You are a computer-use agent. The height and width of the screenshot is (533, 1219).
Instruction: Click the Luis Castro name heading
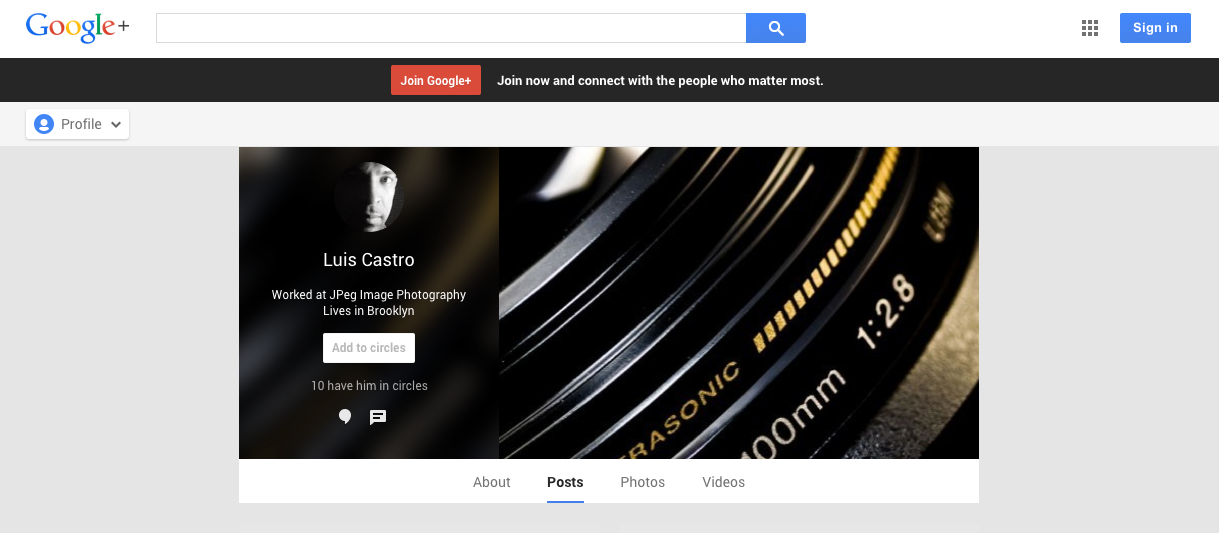(x=369, y=260)
